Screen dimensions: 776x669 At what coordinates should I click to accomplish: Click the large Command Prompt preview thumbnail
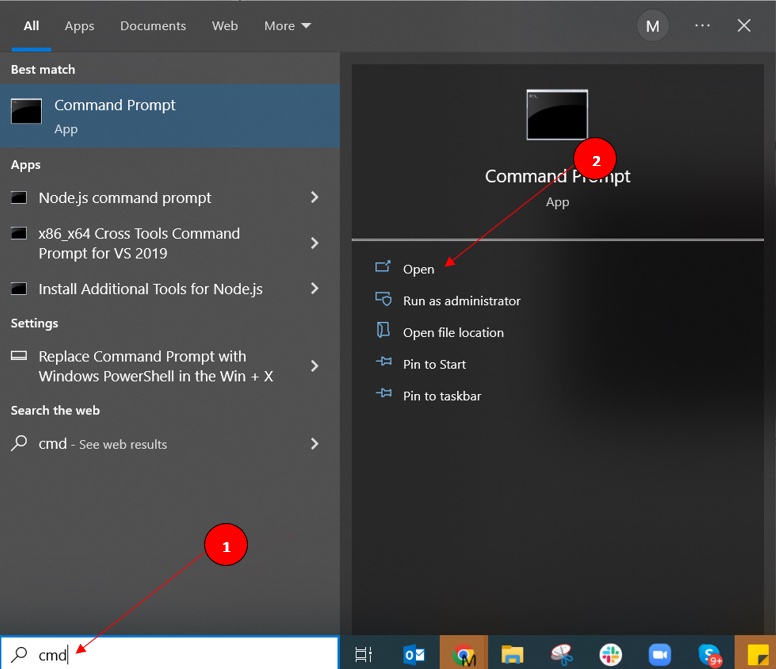[557, 115]
